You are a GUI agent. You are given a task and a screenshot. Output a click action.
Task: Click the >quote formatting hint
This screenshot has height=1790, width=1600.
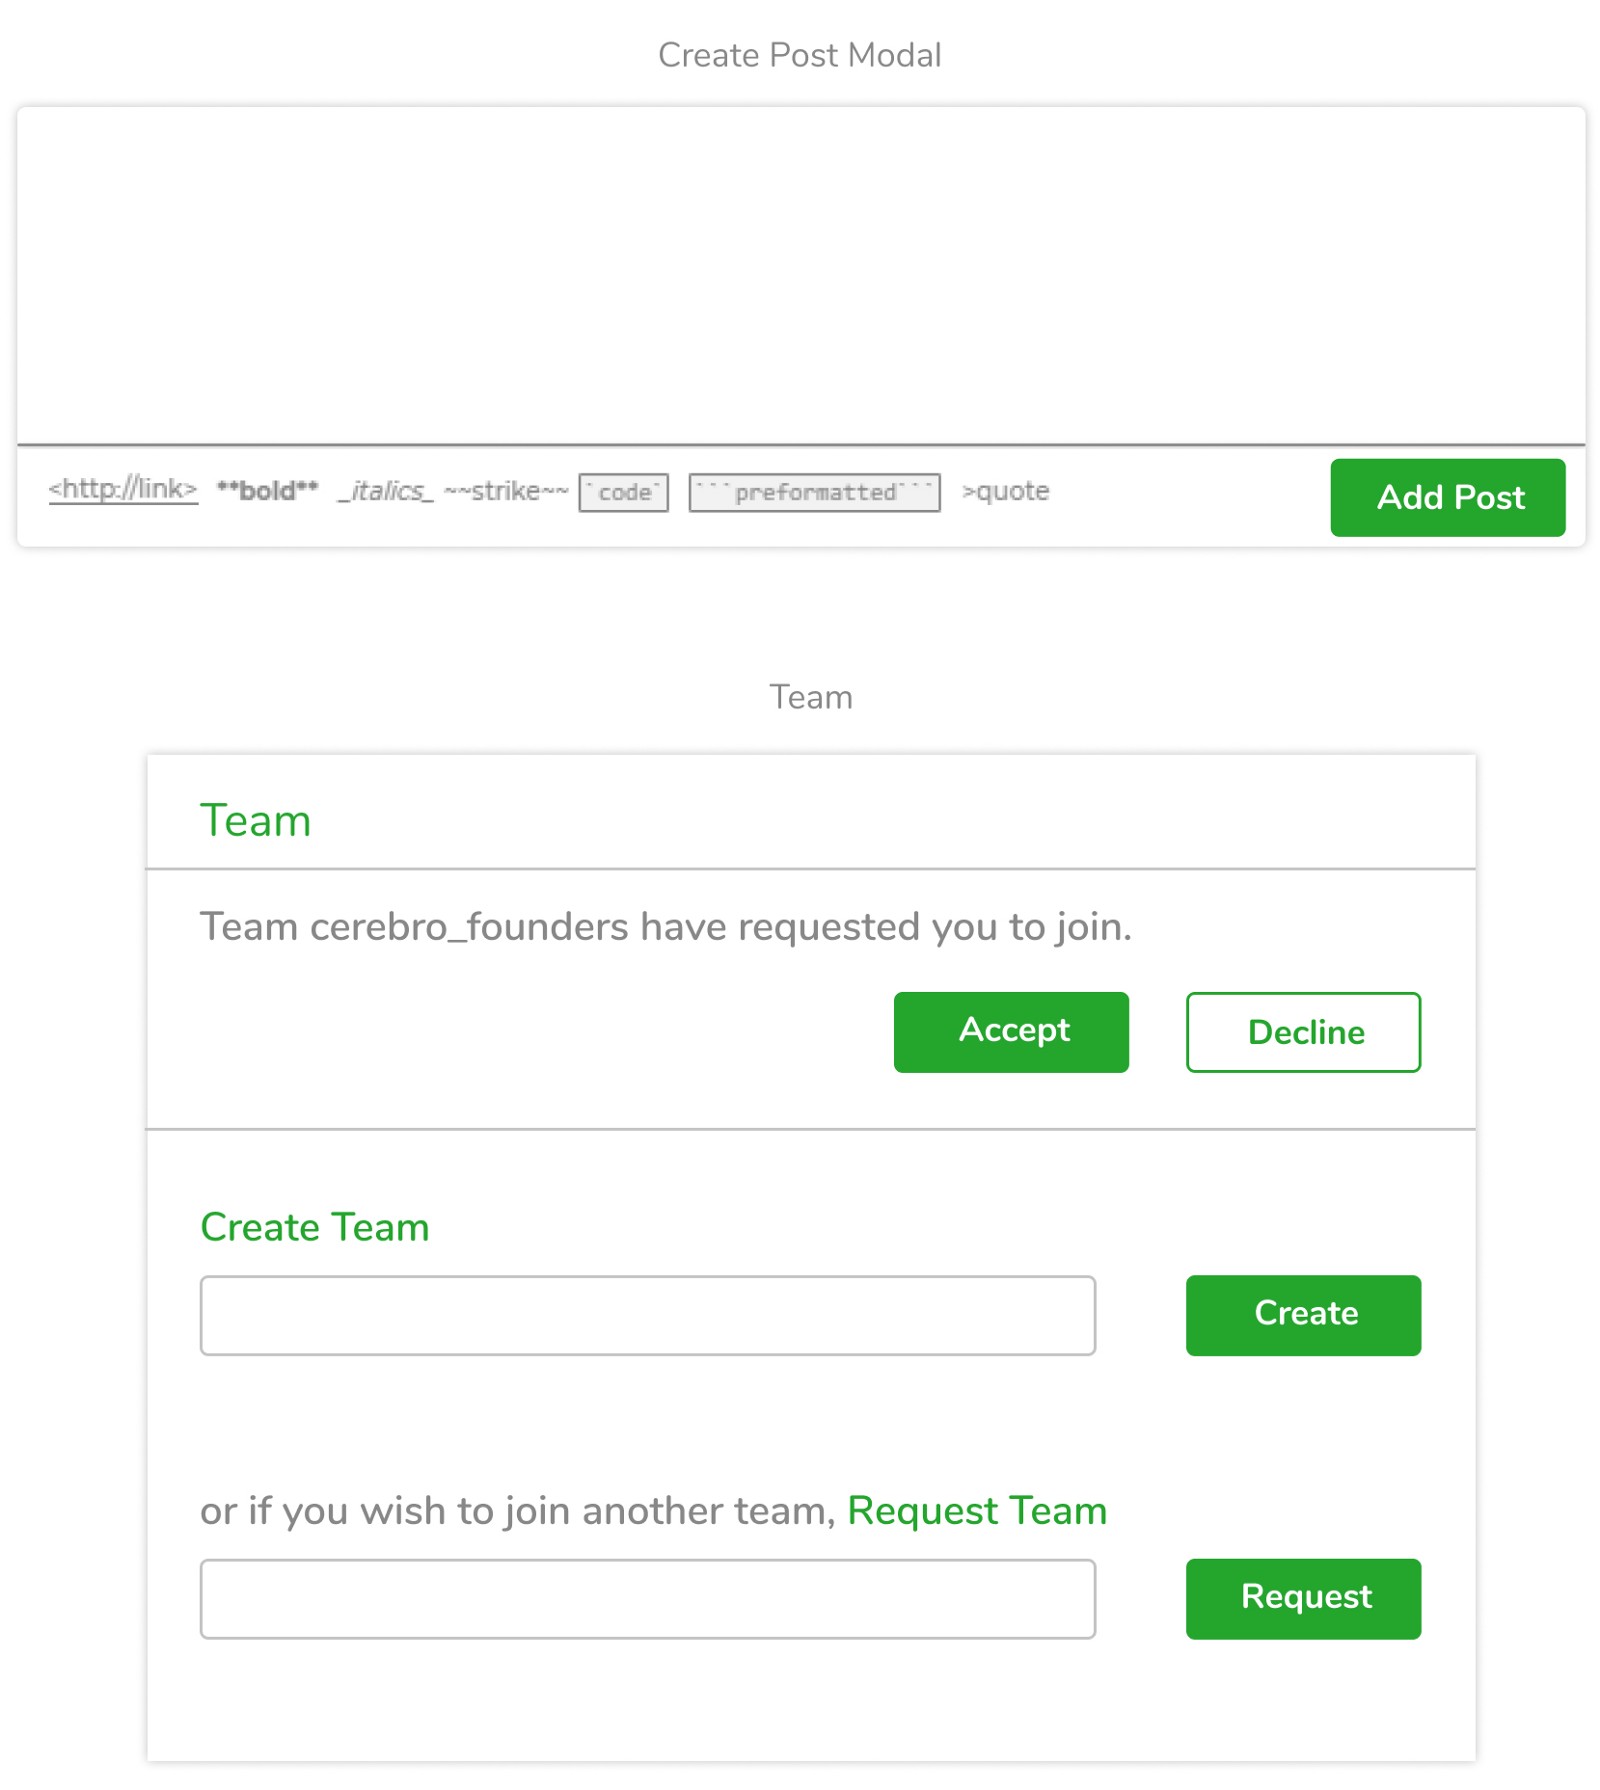coord(1005,491)
